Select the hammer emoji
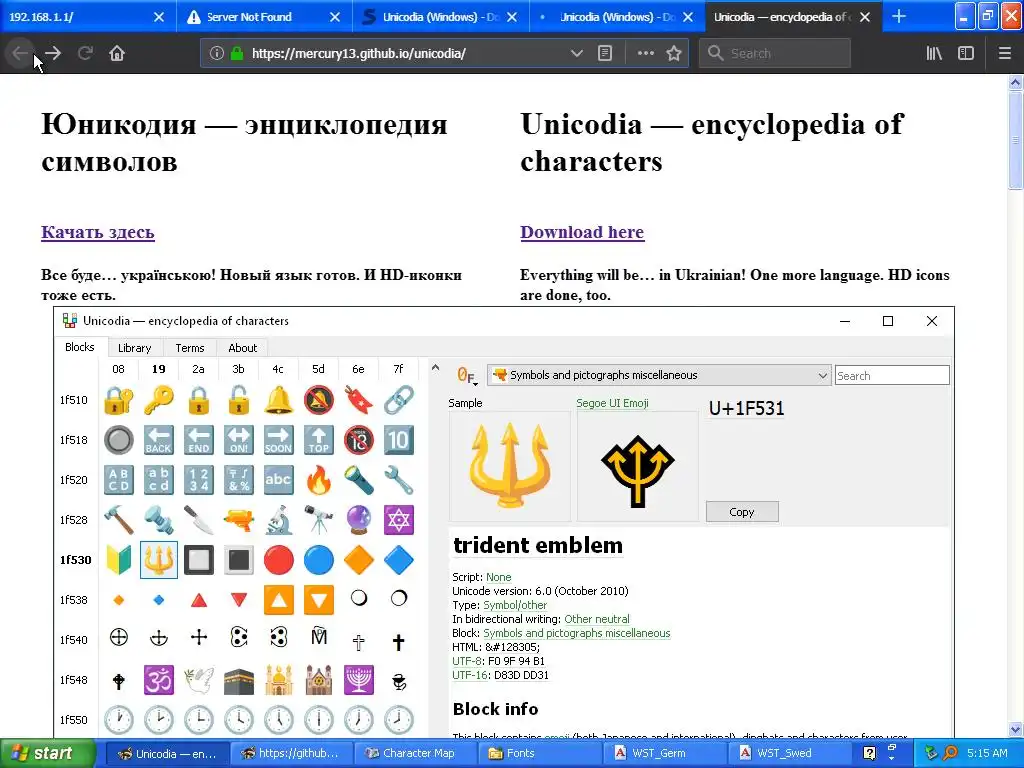This screenshot has height=768, width=1024. (x=119, y=520)
